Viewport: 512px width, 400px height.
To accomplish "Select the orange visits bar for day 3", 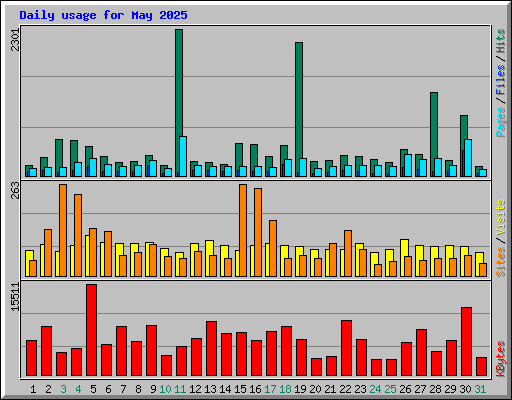I will (x=63, y=230).
